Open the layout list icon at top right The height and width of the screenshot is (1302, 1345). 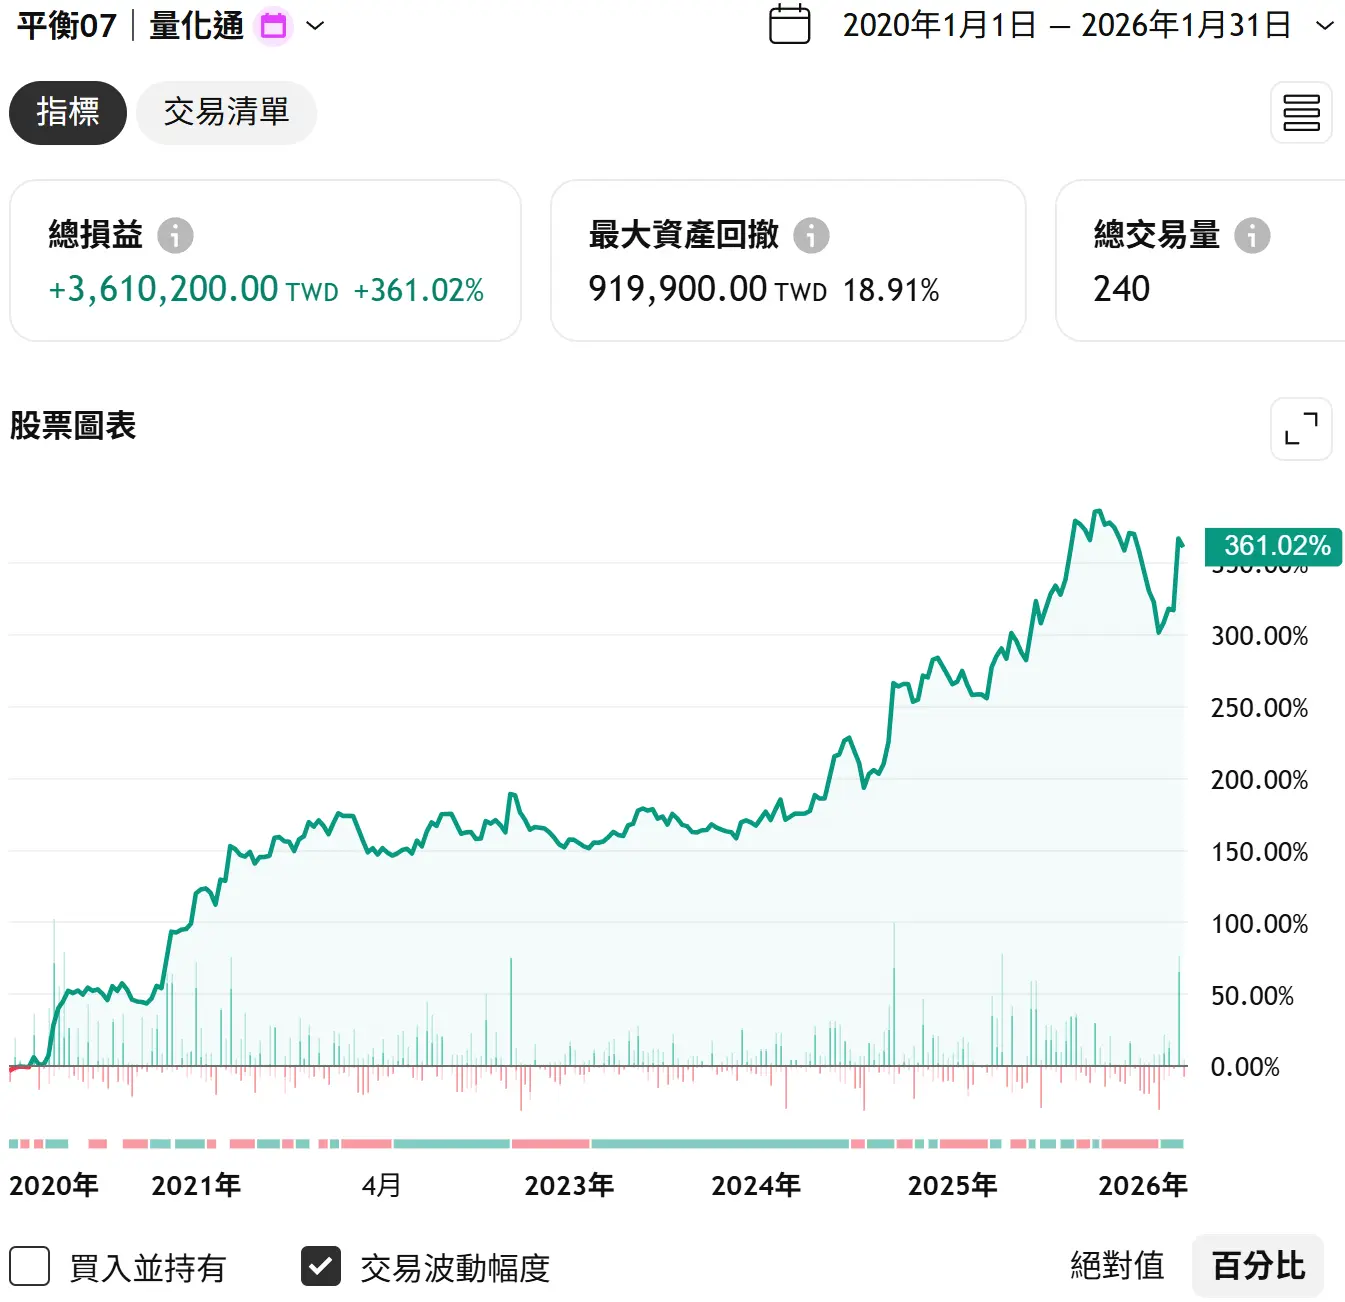[x=1301, y=113]
